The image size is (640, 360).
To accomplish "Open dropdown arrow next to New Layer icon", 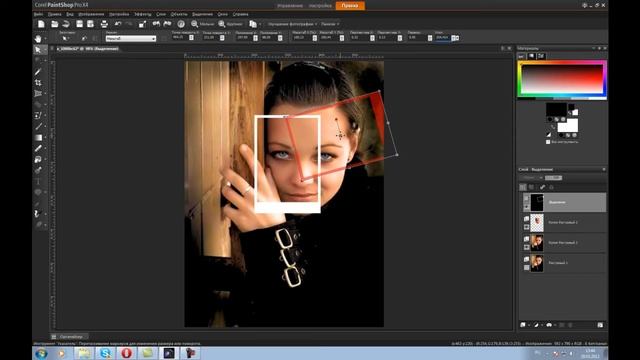I will click(529, 325).
